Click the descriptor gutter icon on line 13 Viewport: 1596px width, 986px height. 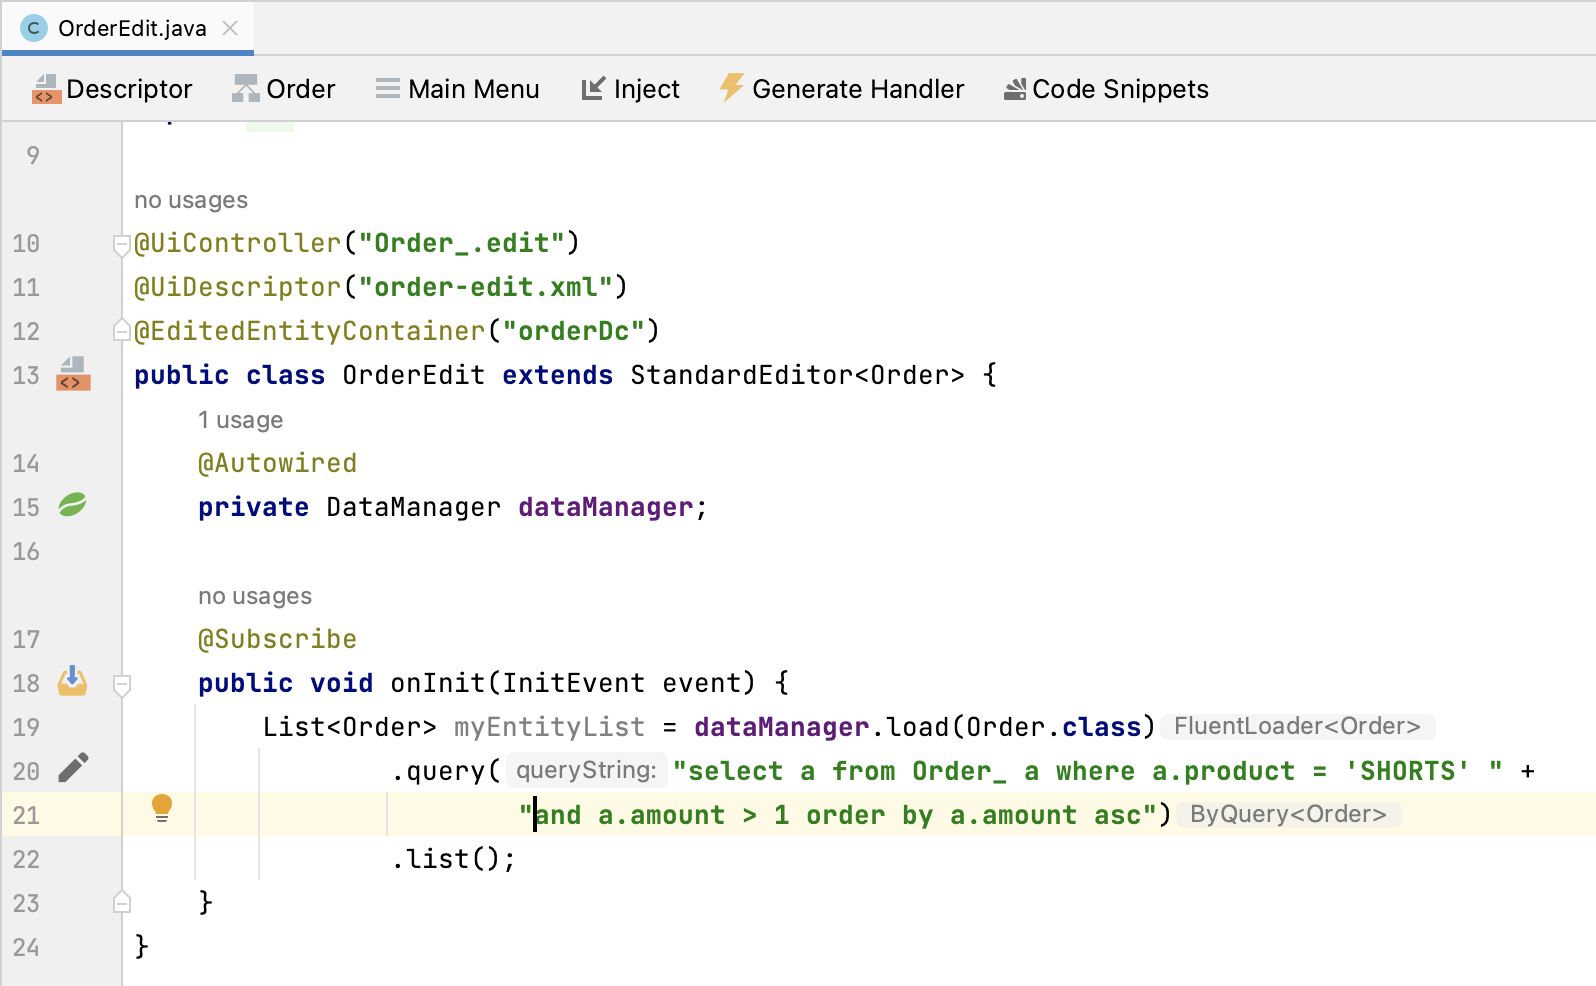click(73, 374)
